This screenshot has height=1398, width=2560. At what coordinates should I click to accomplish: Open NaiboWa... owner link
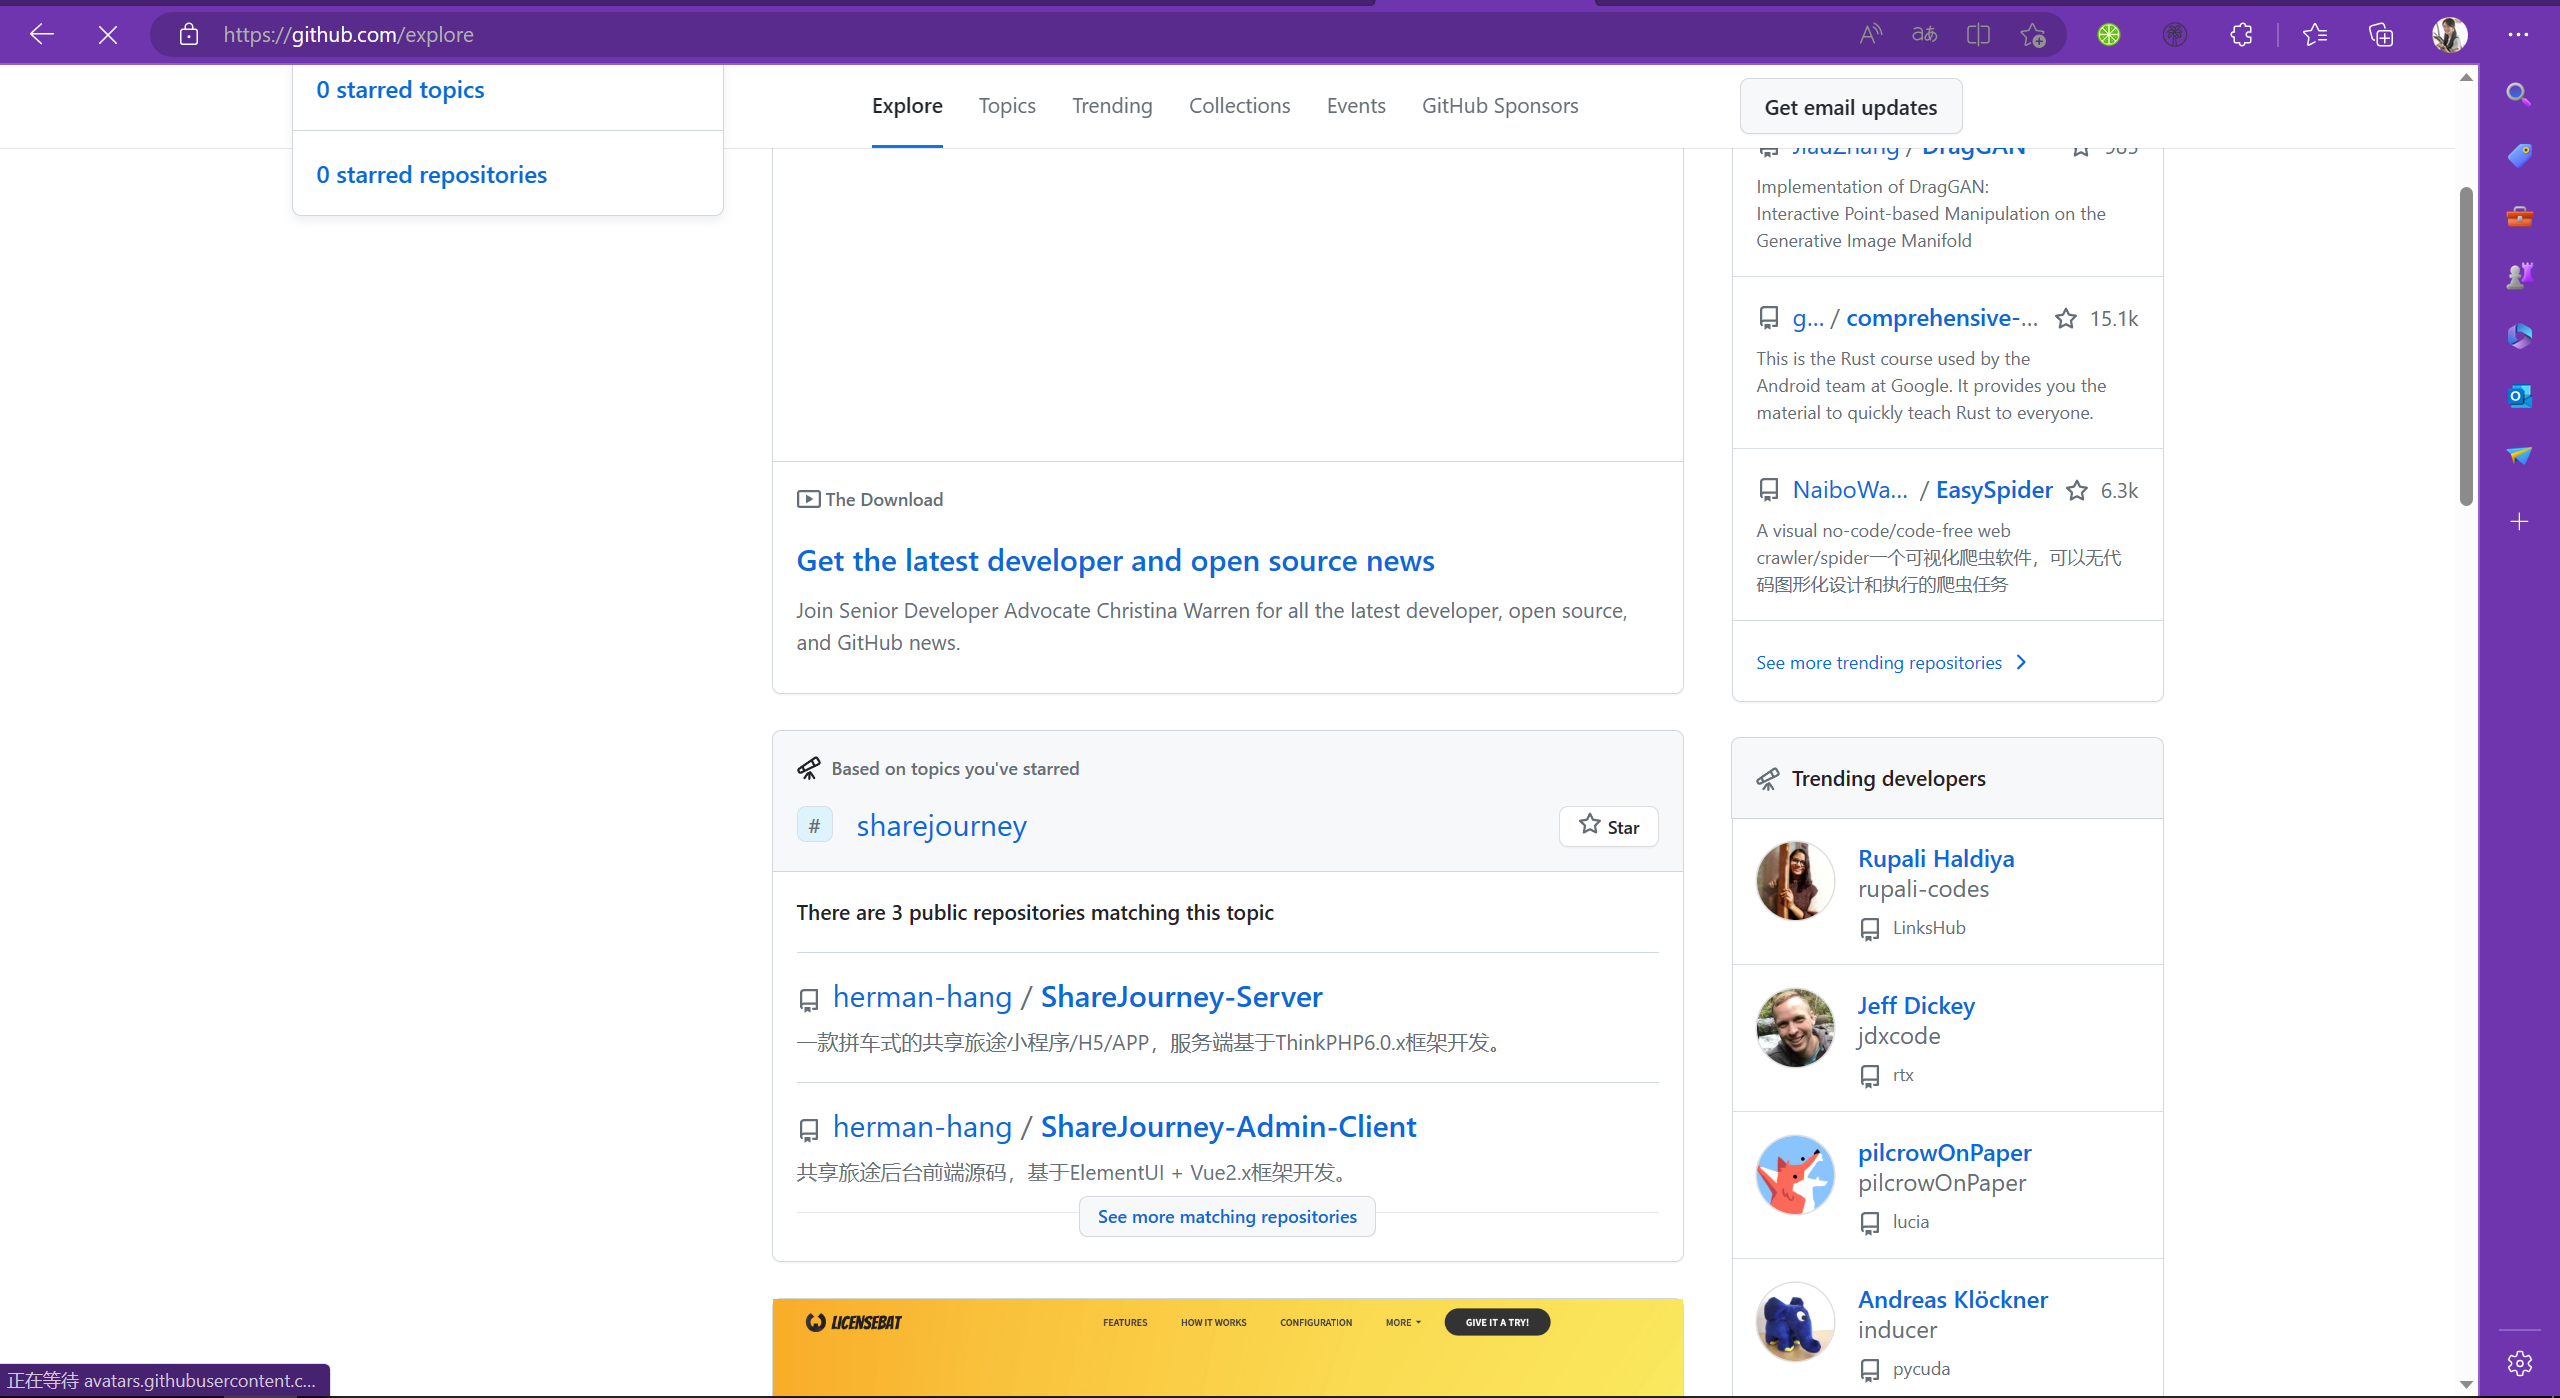click(1850, 490)
